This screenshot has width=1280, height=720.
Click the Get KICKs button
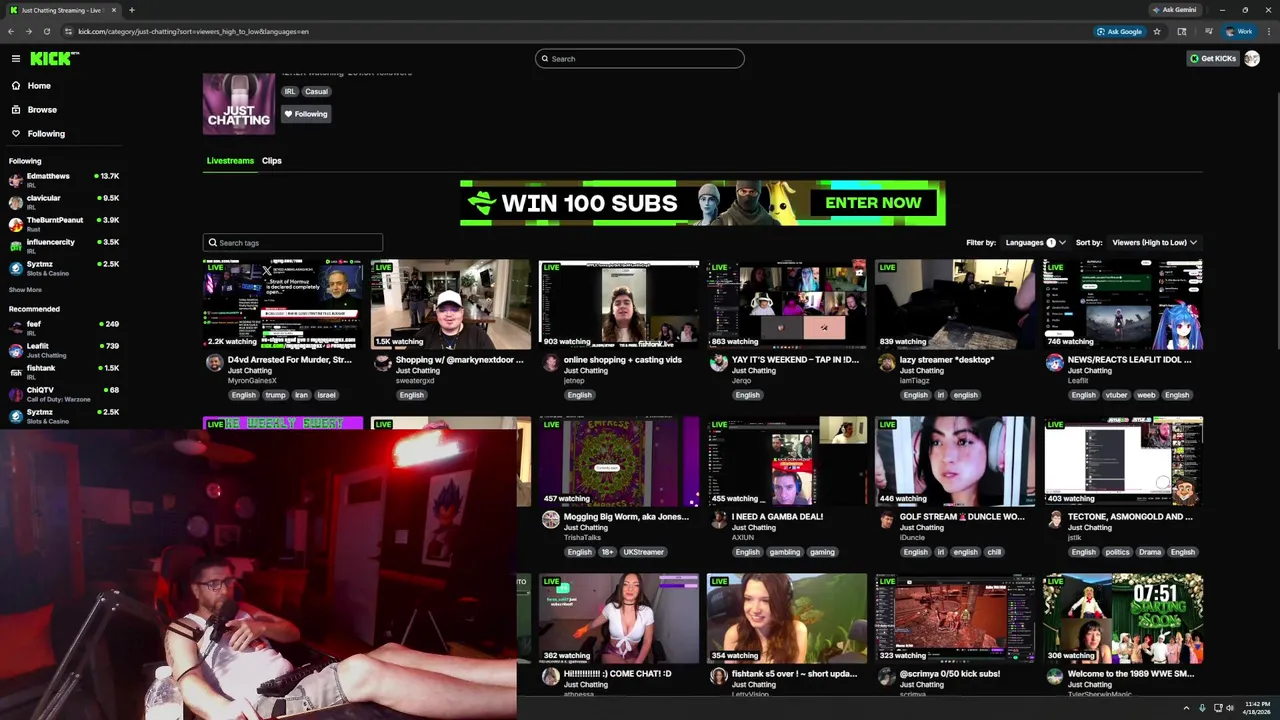[x=1213, y=59]
